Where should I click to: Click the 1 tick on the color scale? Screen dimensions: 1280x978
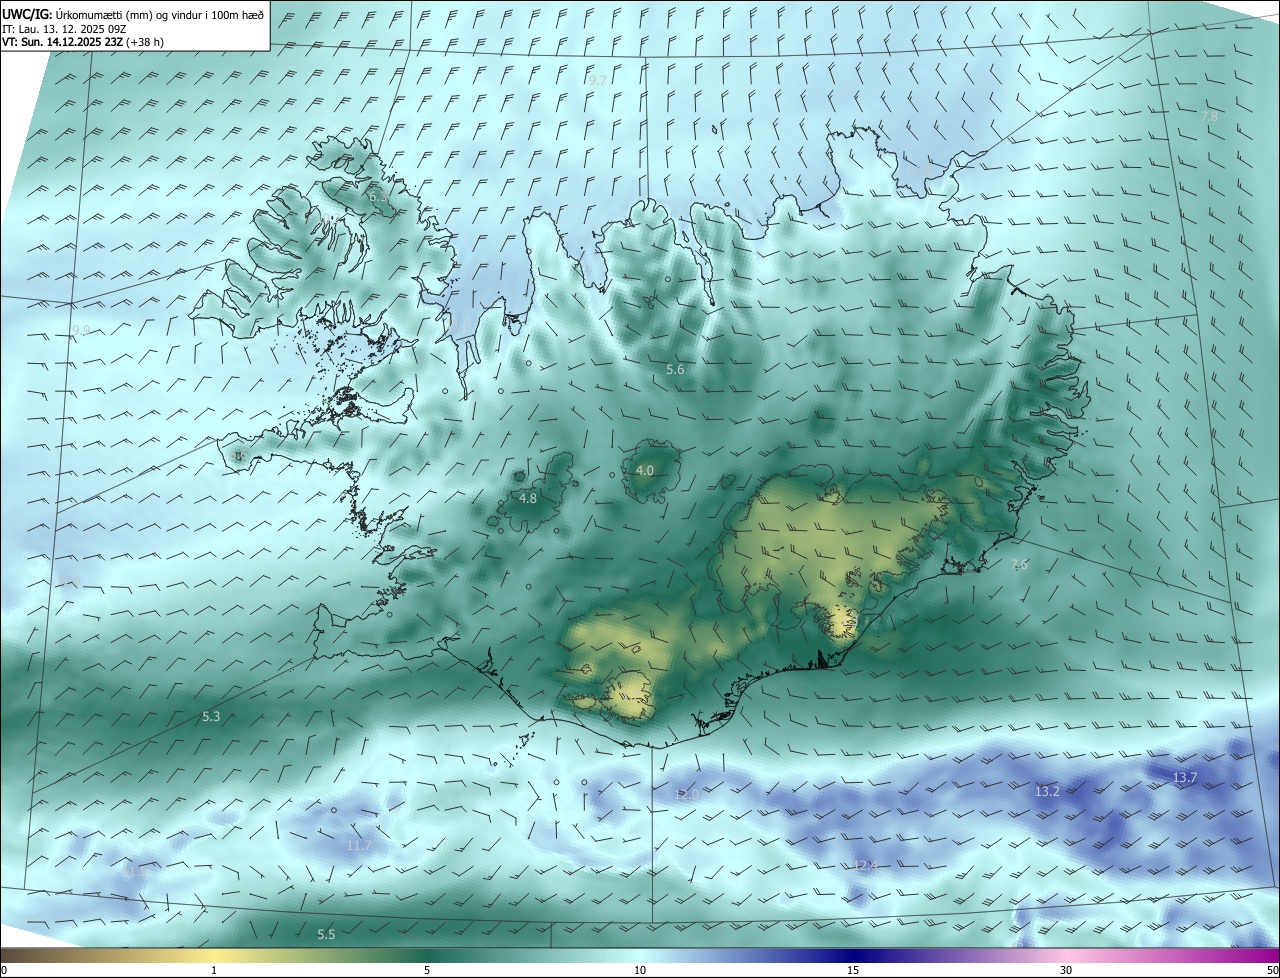tap(214, 970)
